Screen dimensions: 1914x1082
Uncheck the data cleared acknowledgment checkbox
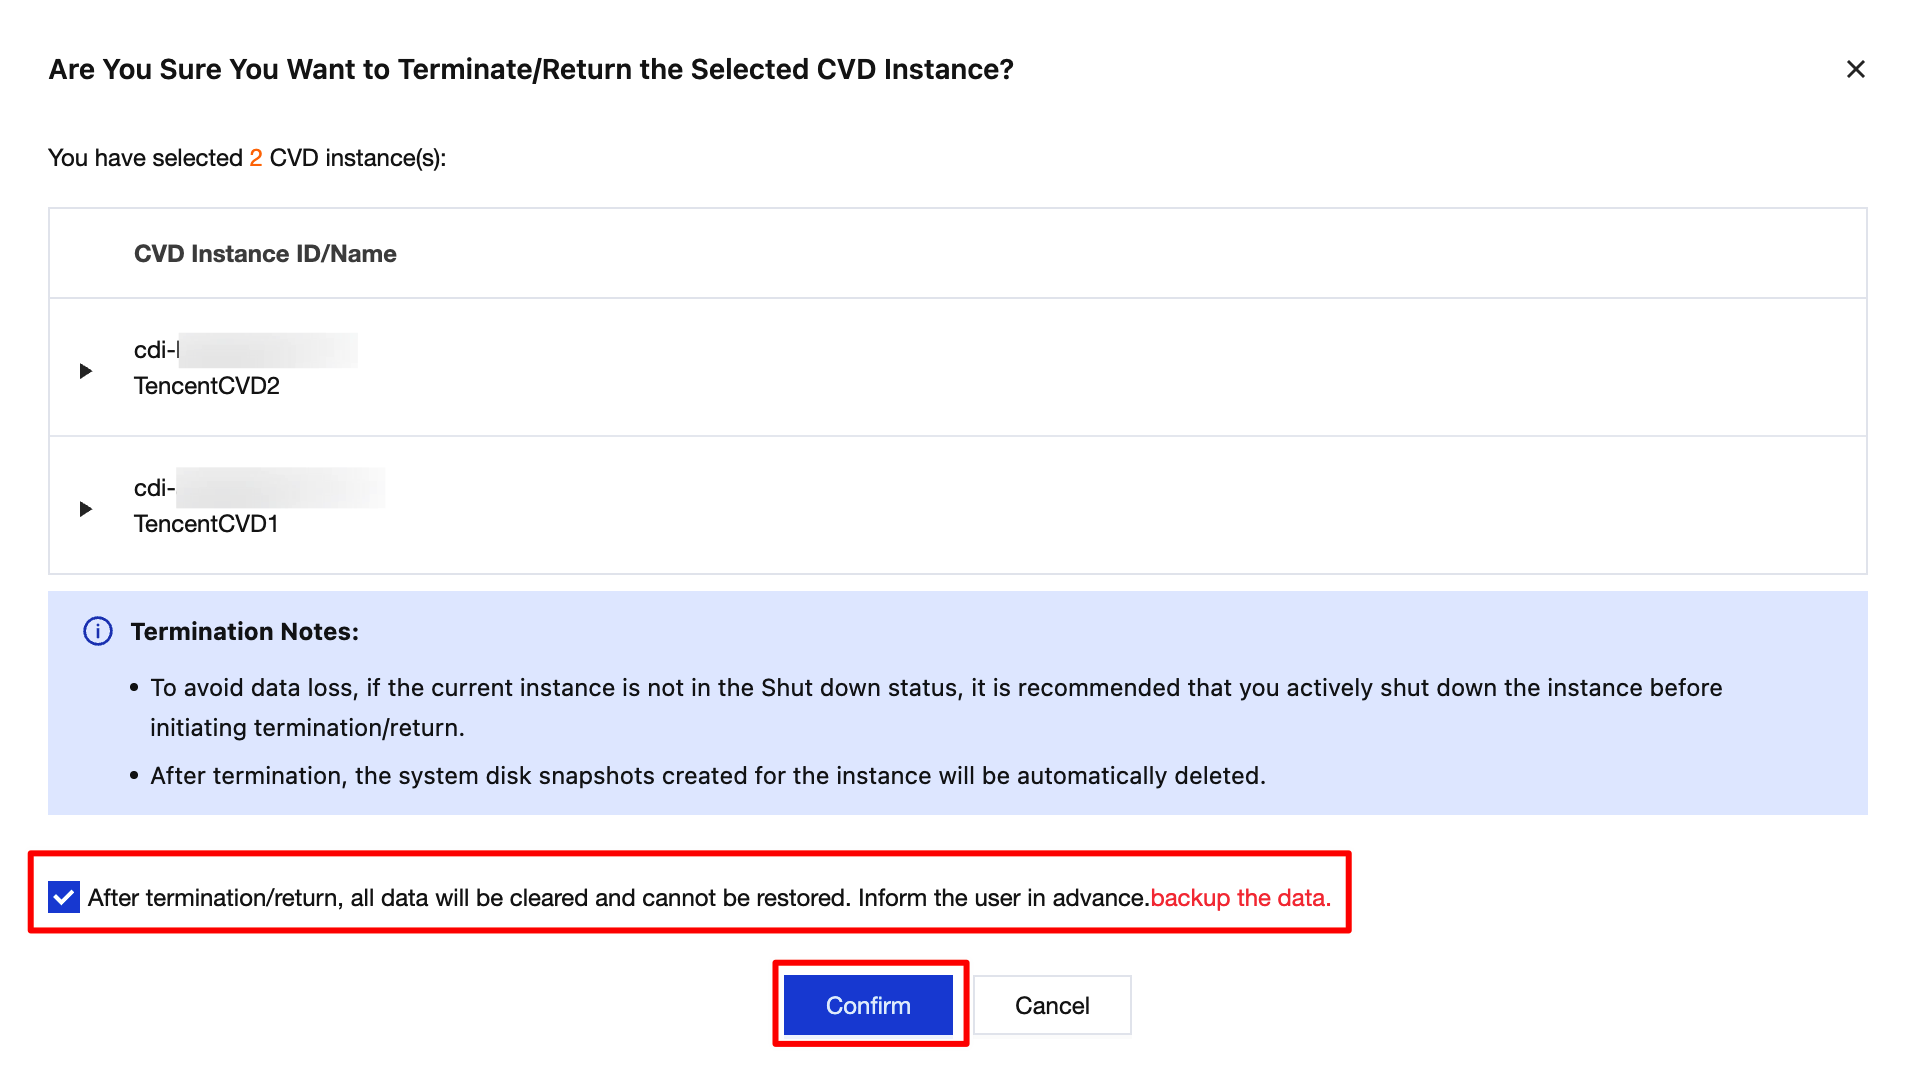pyautogui.click(x=64, y=897)
